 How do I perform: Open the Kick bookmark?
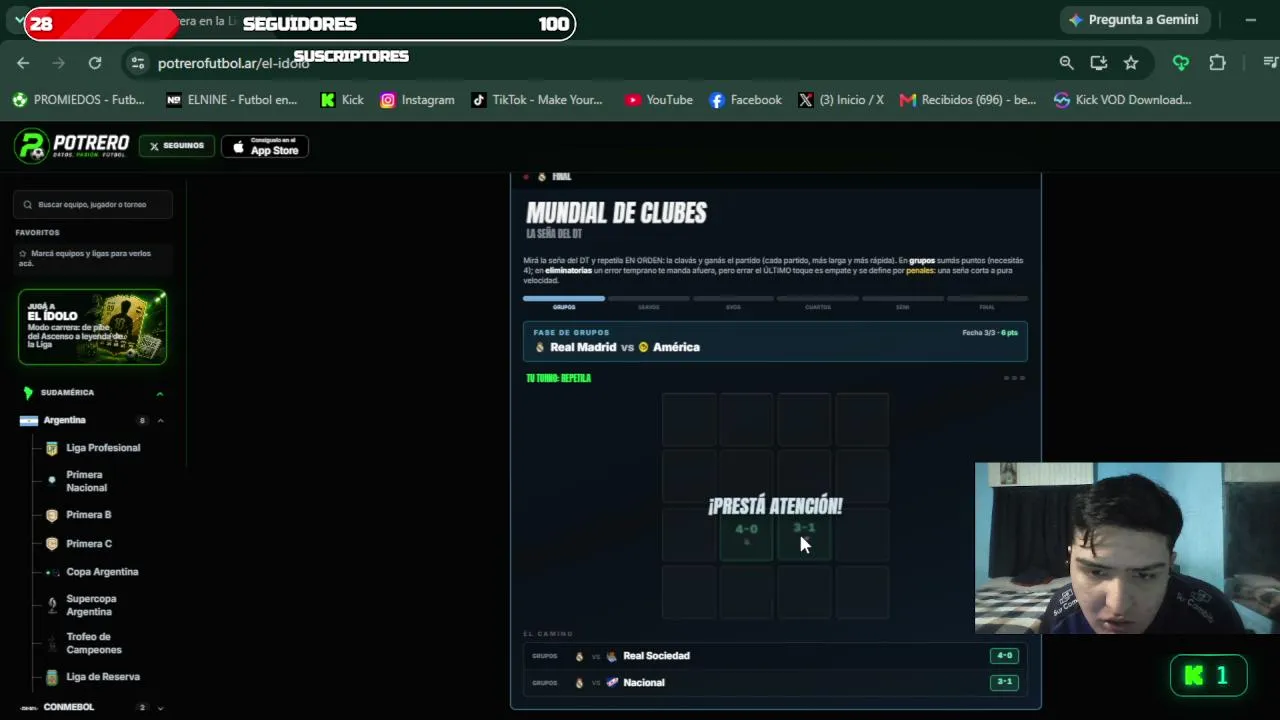pyautogui.click(x=342, y=100)
